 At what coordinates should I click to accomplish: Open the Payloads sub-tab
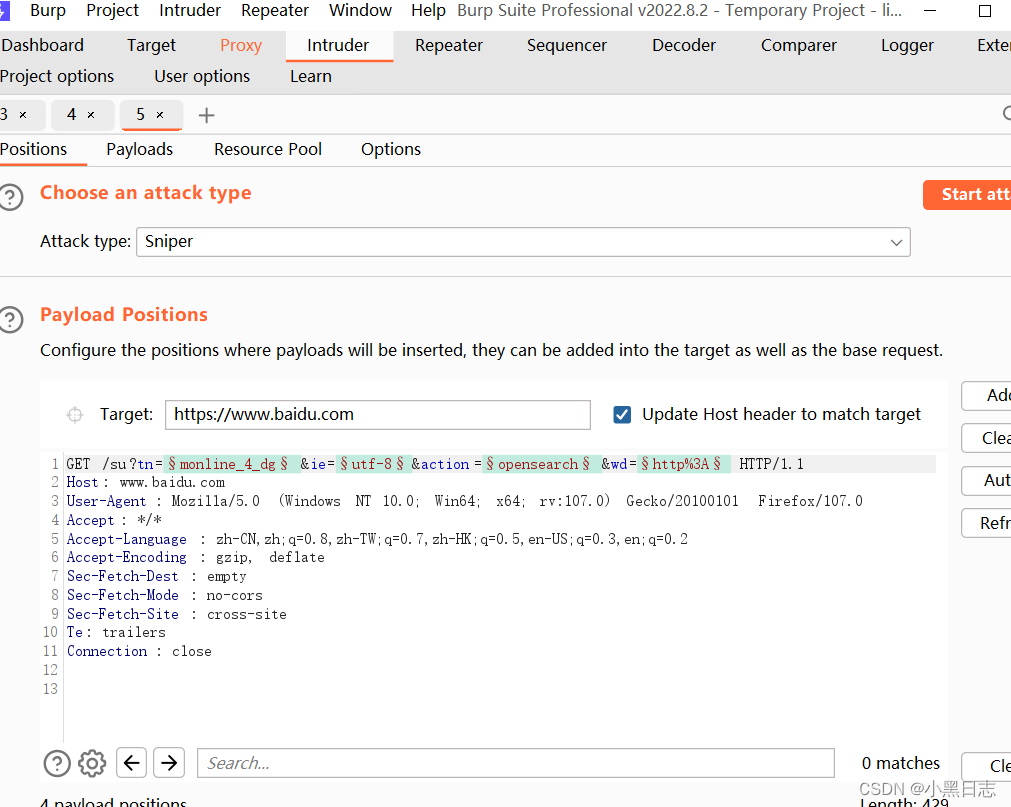139,150
